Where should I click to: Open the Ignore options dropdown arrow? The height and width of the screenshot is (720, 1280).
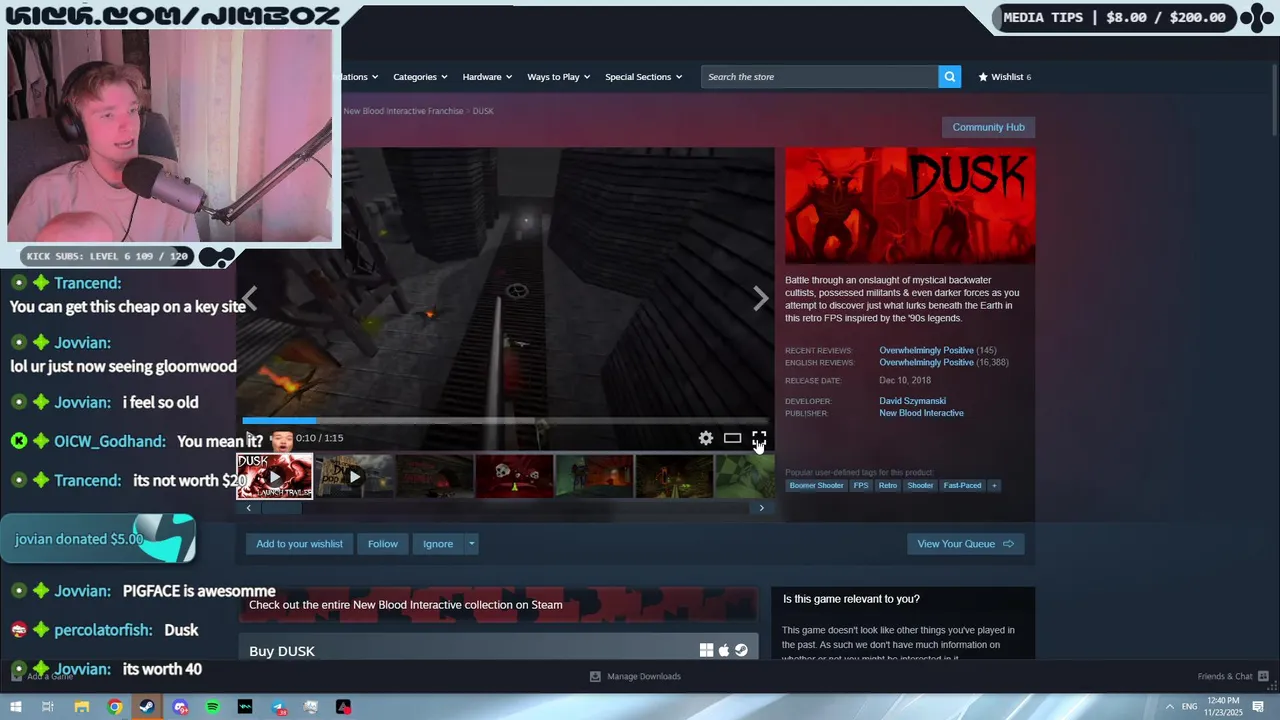click(471, 544)
